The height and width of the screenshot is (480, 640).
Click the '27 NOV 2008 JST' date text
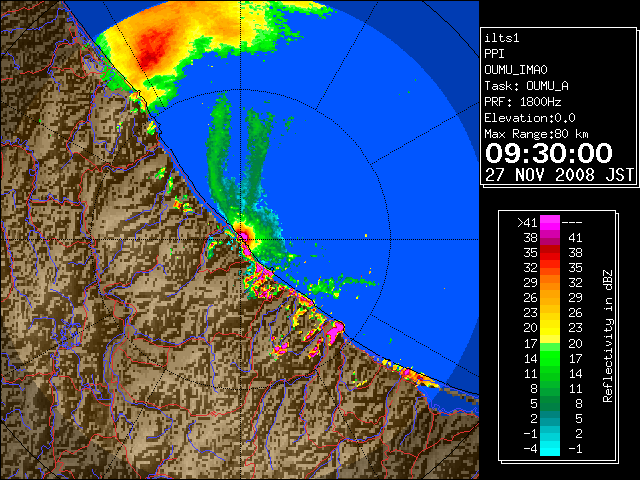pos(559,175)
